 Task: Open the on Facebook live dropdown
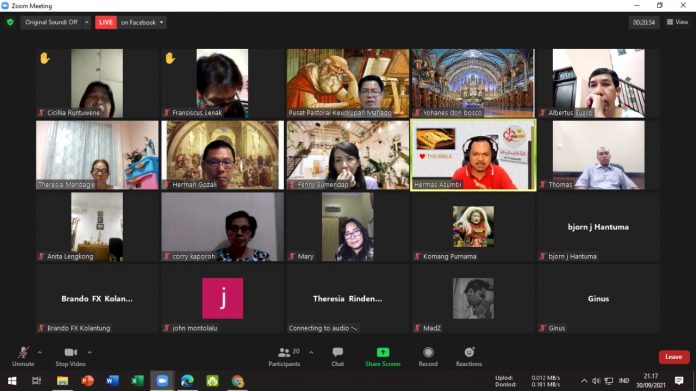142,22
